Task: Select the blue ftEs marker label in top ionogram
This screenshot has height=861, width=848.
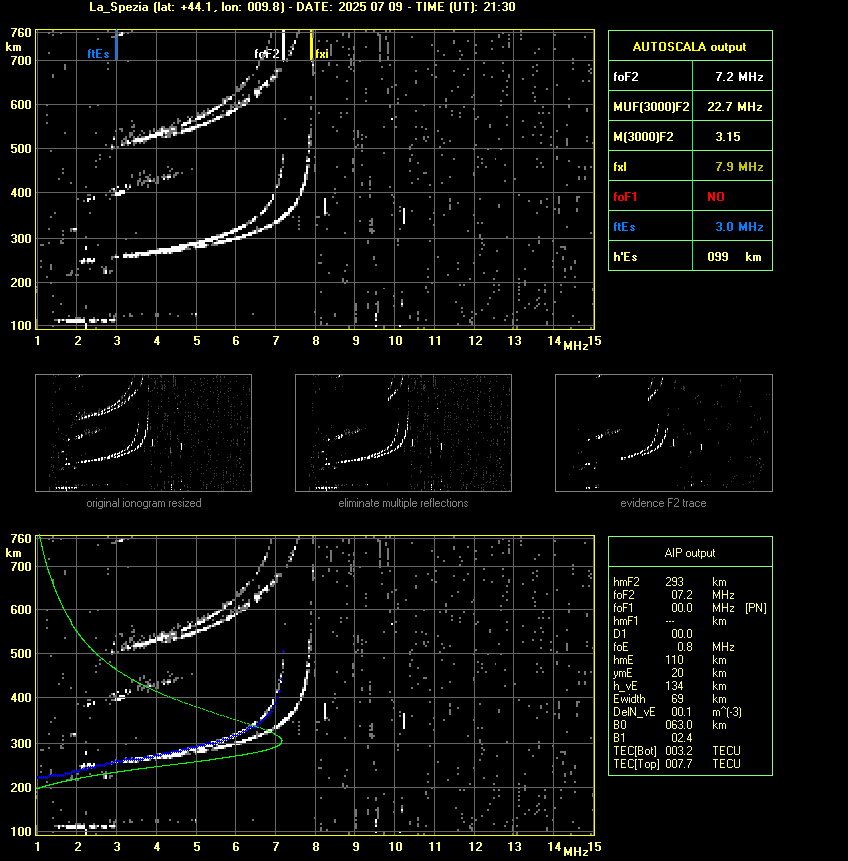Action: 98,54
